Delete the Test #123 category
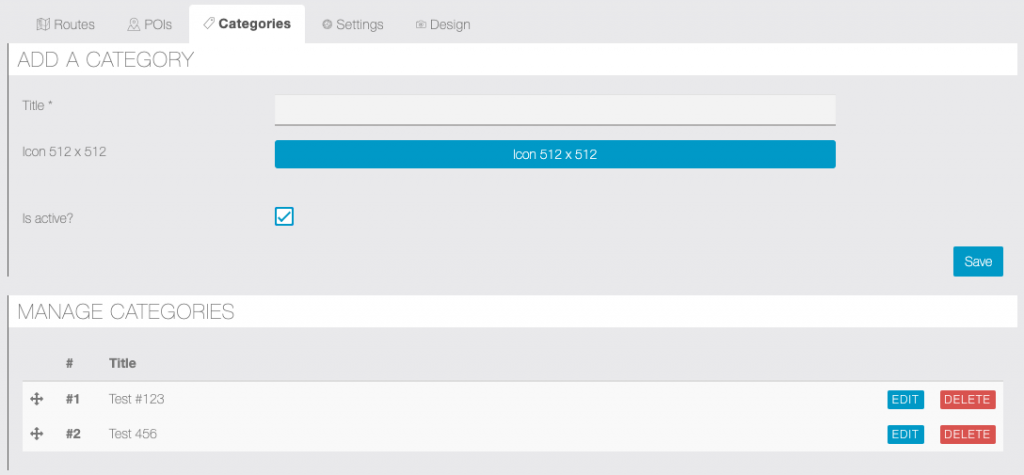The width and height of the screenshot is (1024, 475). click(x=967, y=399)
